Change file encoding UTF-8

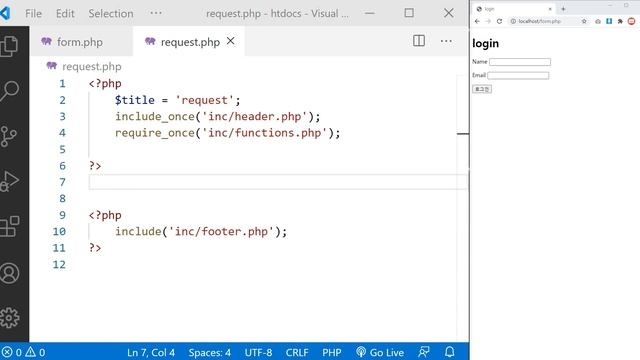pyautogui.click(x=258, y=352)
